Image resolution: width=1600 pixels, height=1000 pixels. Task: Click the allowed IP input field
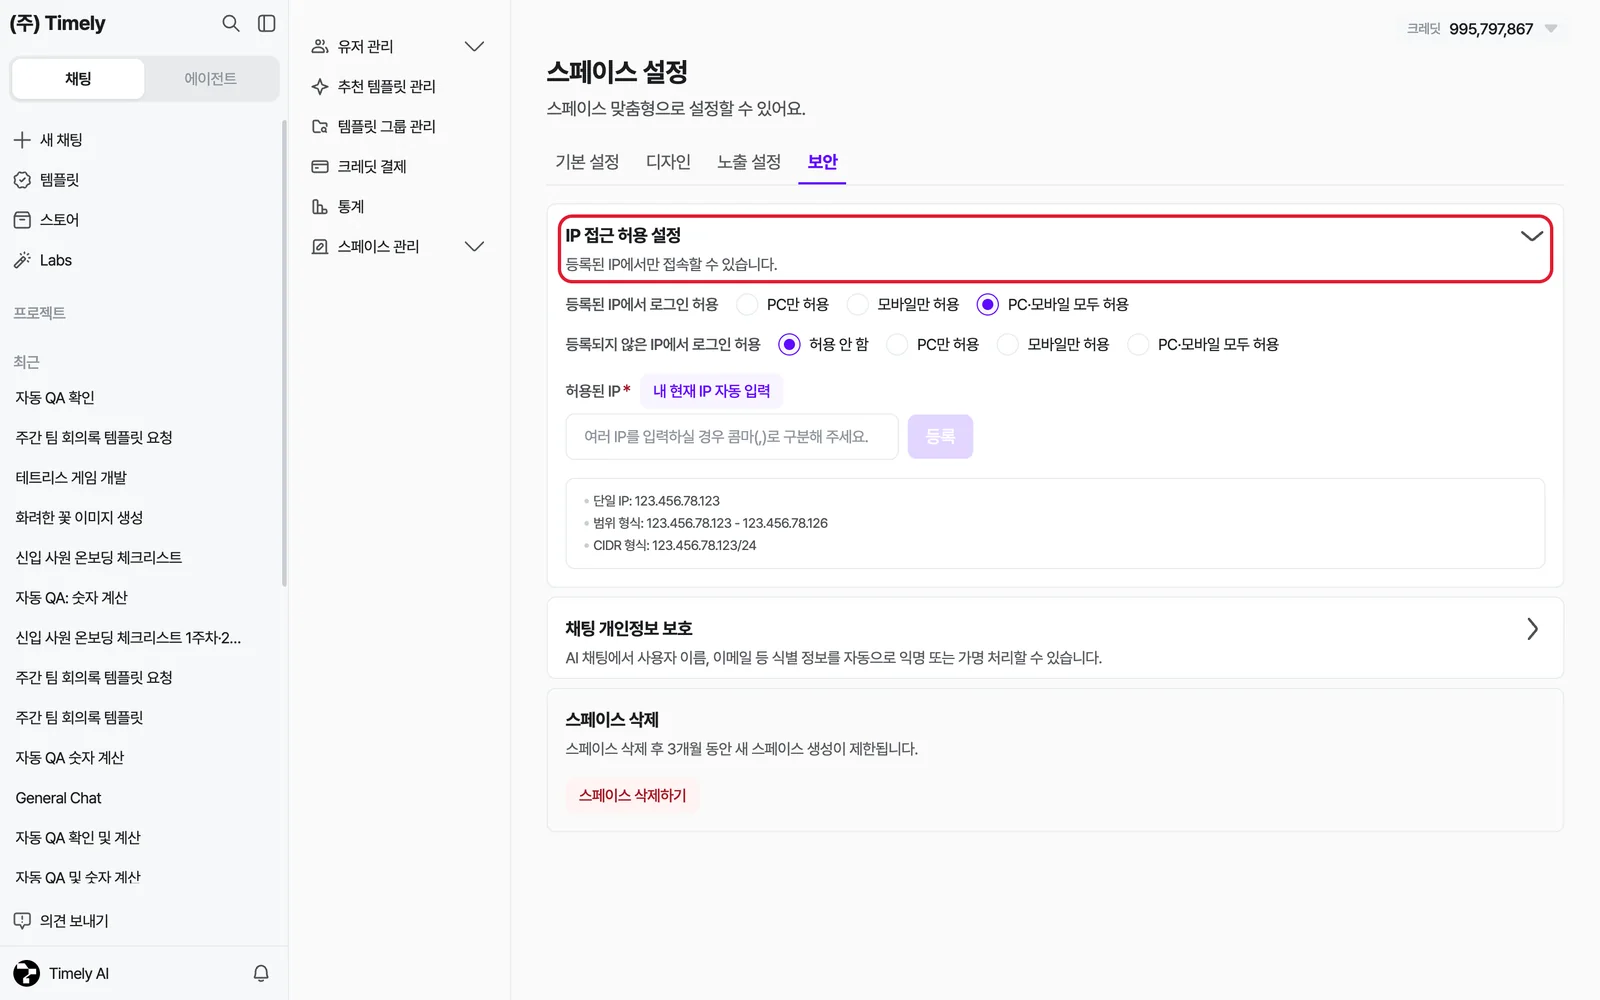(x=732, y=437)
